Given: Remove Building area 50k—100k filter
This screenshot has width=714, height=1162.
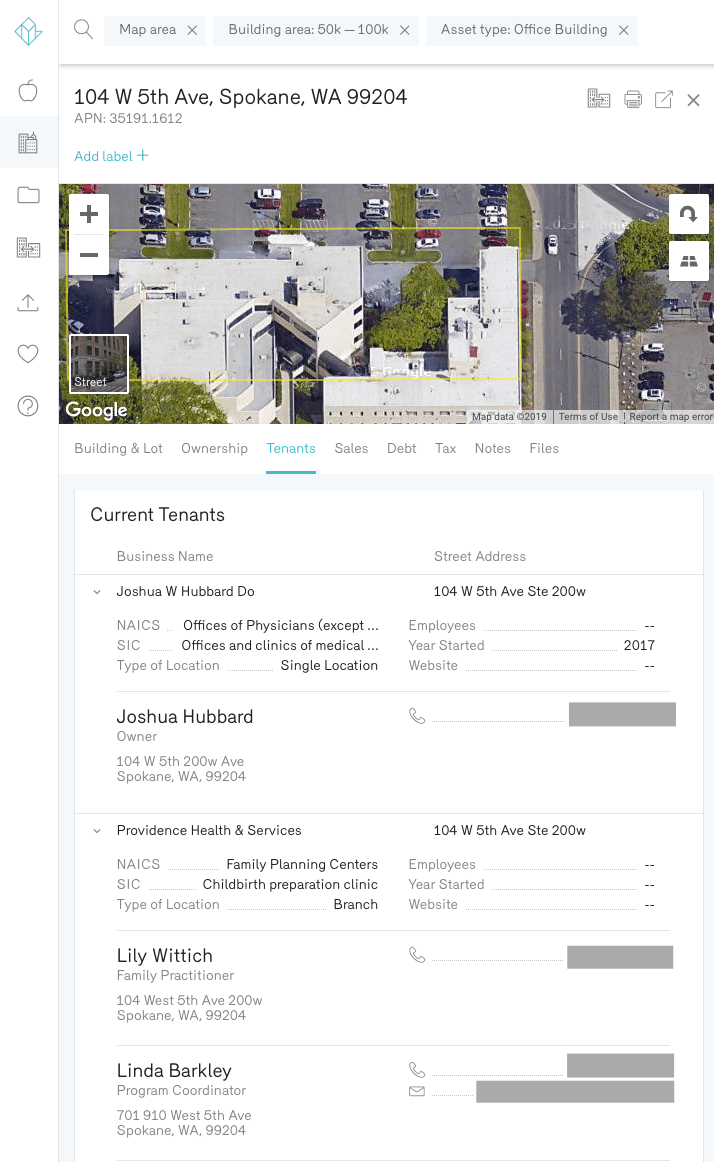Looking at the screenshot, I should [x=405, y=30].
